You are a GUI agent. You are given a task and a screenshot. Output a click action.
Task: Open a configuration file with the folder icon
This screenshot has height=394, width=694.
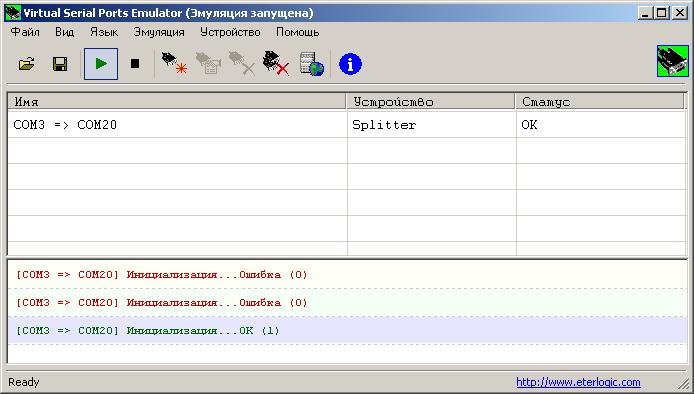pyautogui.click(x=27, y=64)
